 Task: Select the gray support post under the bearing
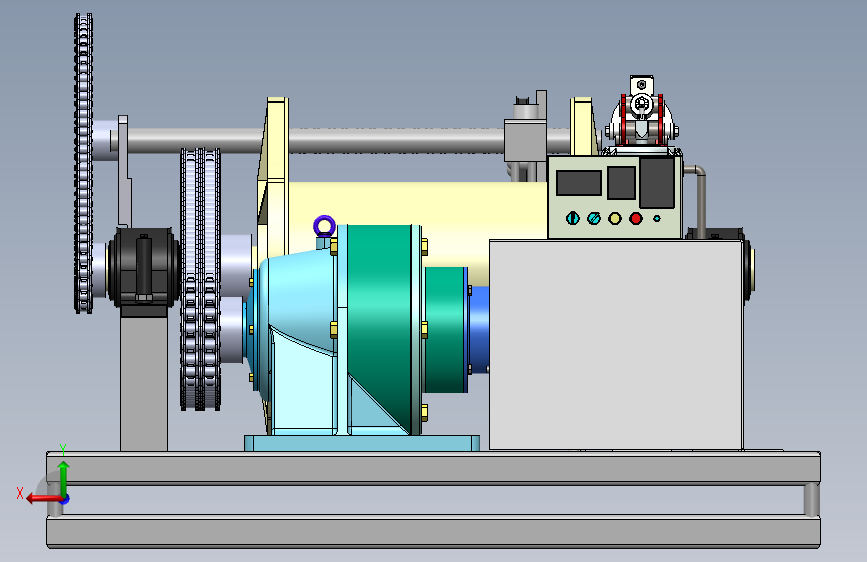point(144,382)
